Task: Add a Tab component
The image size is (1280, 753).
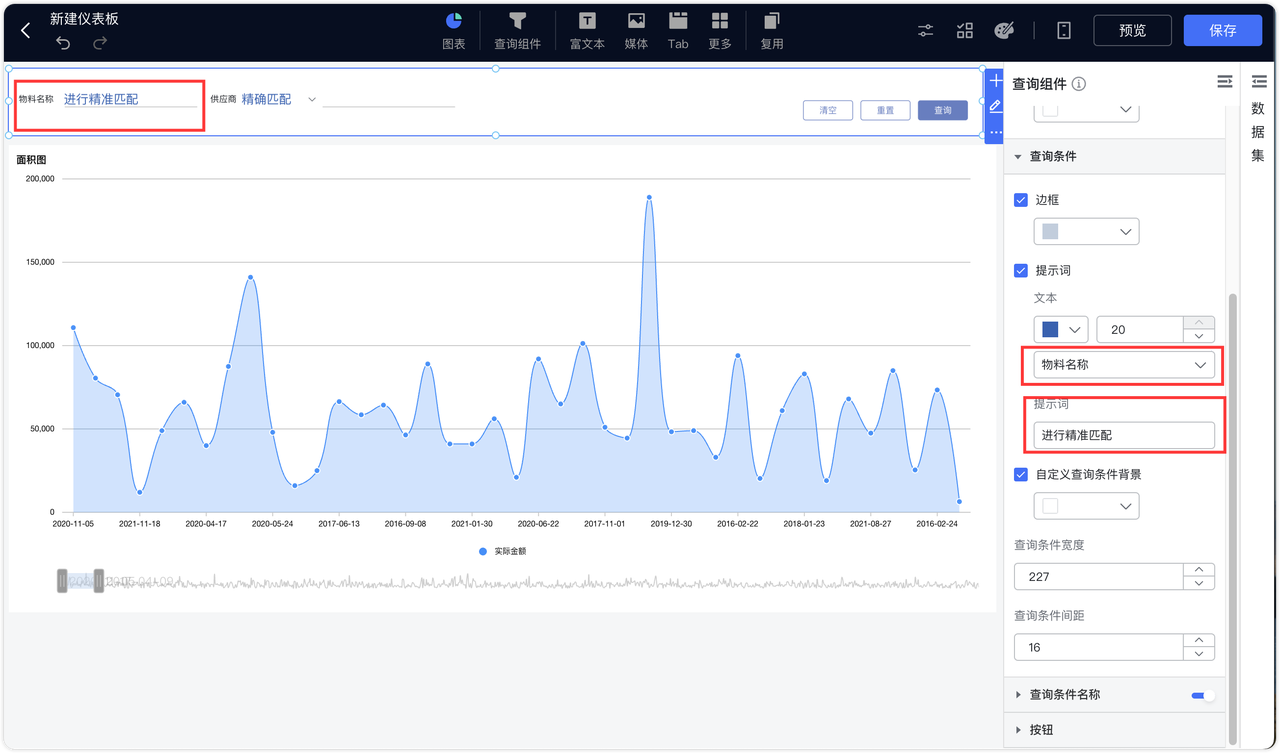Action: click(x=678, y=31)
